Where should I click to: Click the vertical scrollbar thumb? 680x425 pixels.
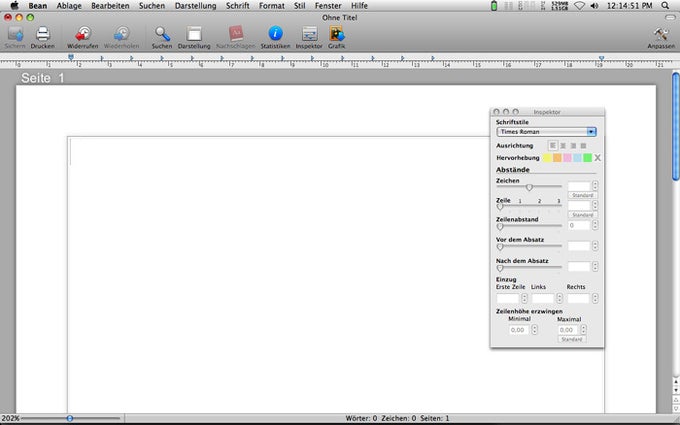[x=675, y=126]
